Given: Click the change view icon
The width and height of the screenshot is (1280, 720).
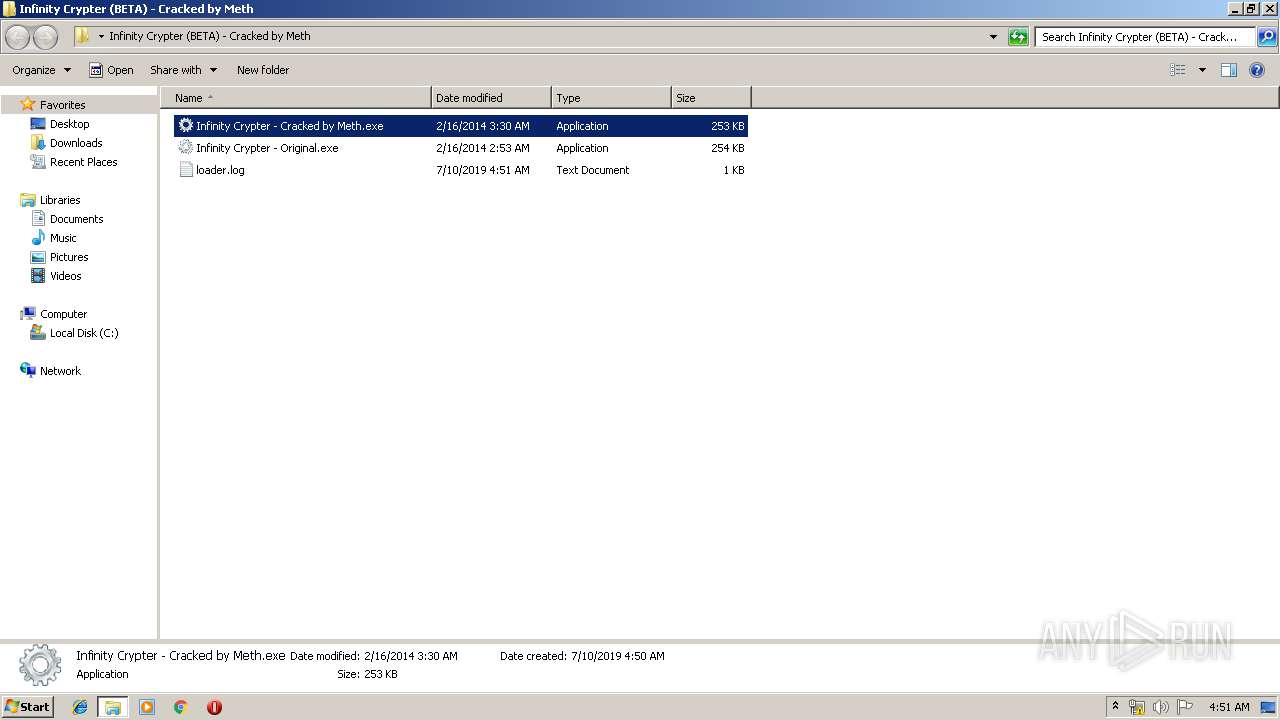Looking at the screenshot, I should (x=1178, y=70).
